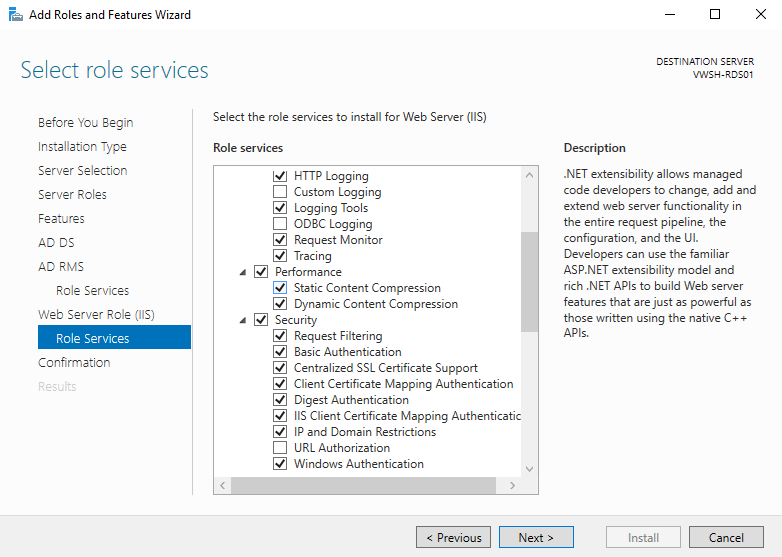Collapse the Security tree node
This screenshot has height=557, width=782.
click(243, 320)
